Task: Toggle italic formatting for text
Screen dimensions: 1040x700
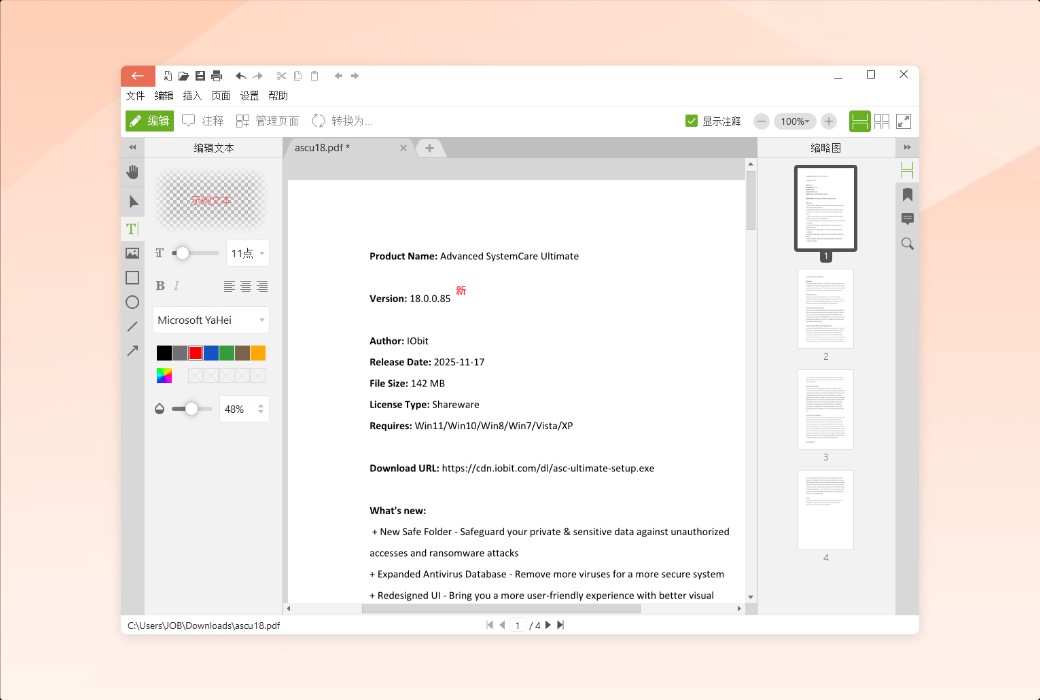Action: click(x=175, y=285)
